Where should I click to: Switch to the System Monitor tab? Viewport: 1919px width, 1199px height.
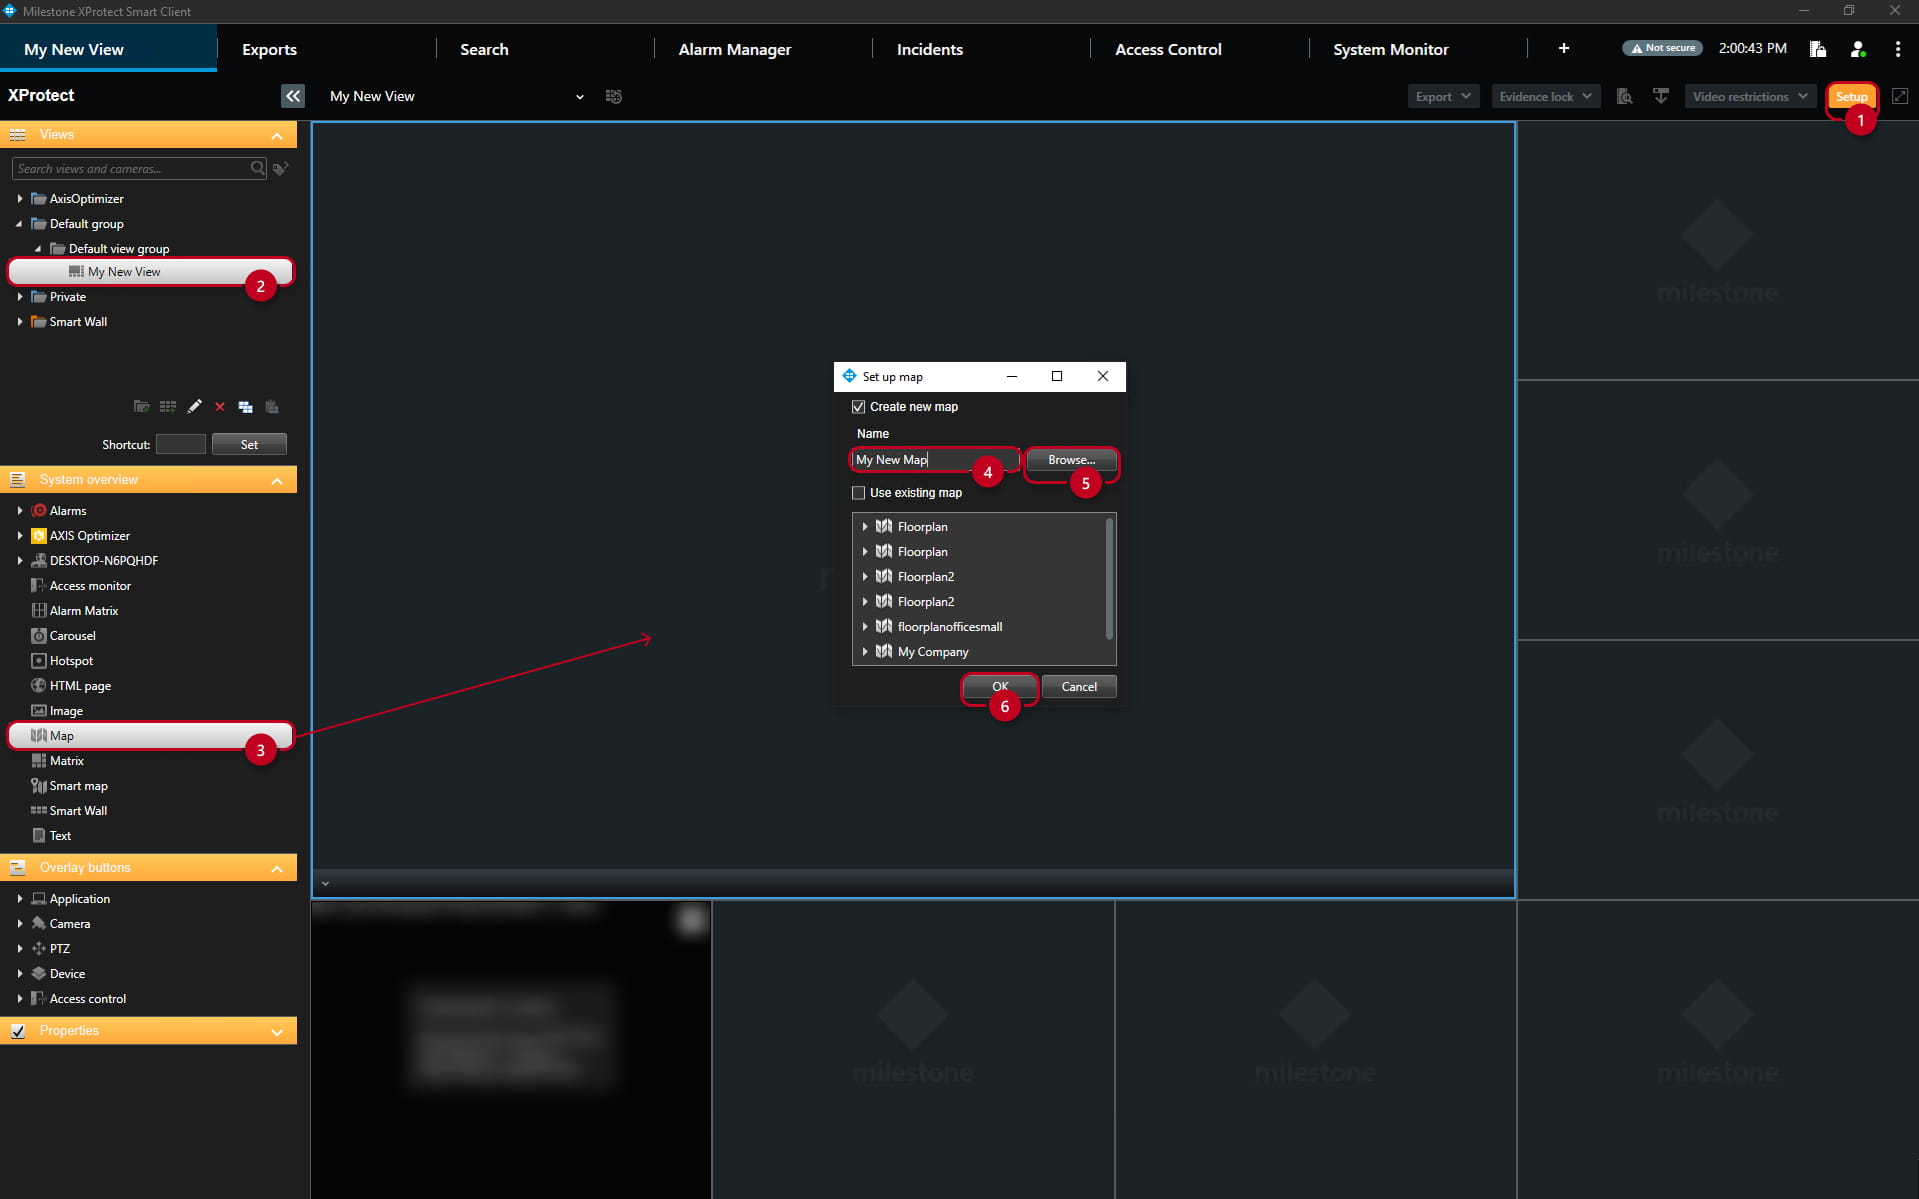1390,49
